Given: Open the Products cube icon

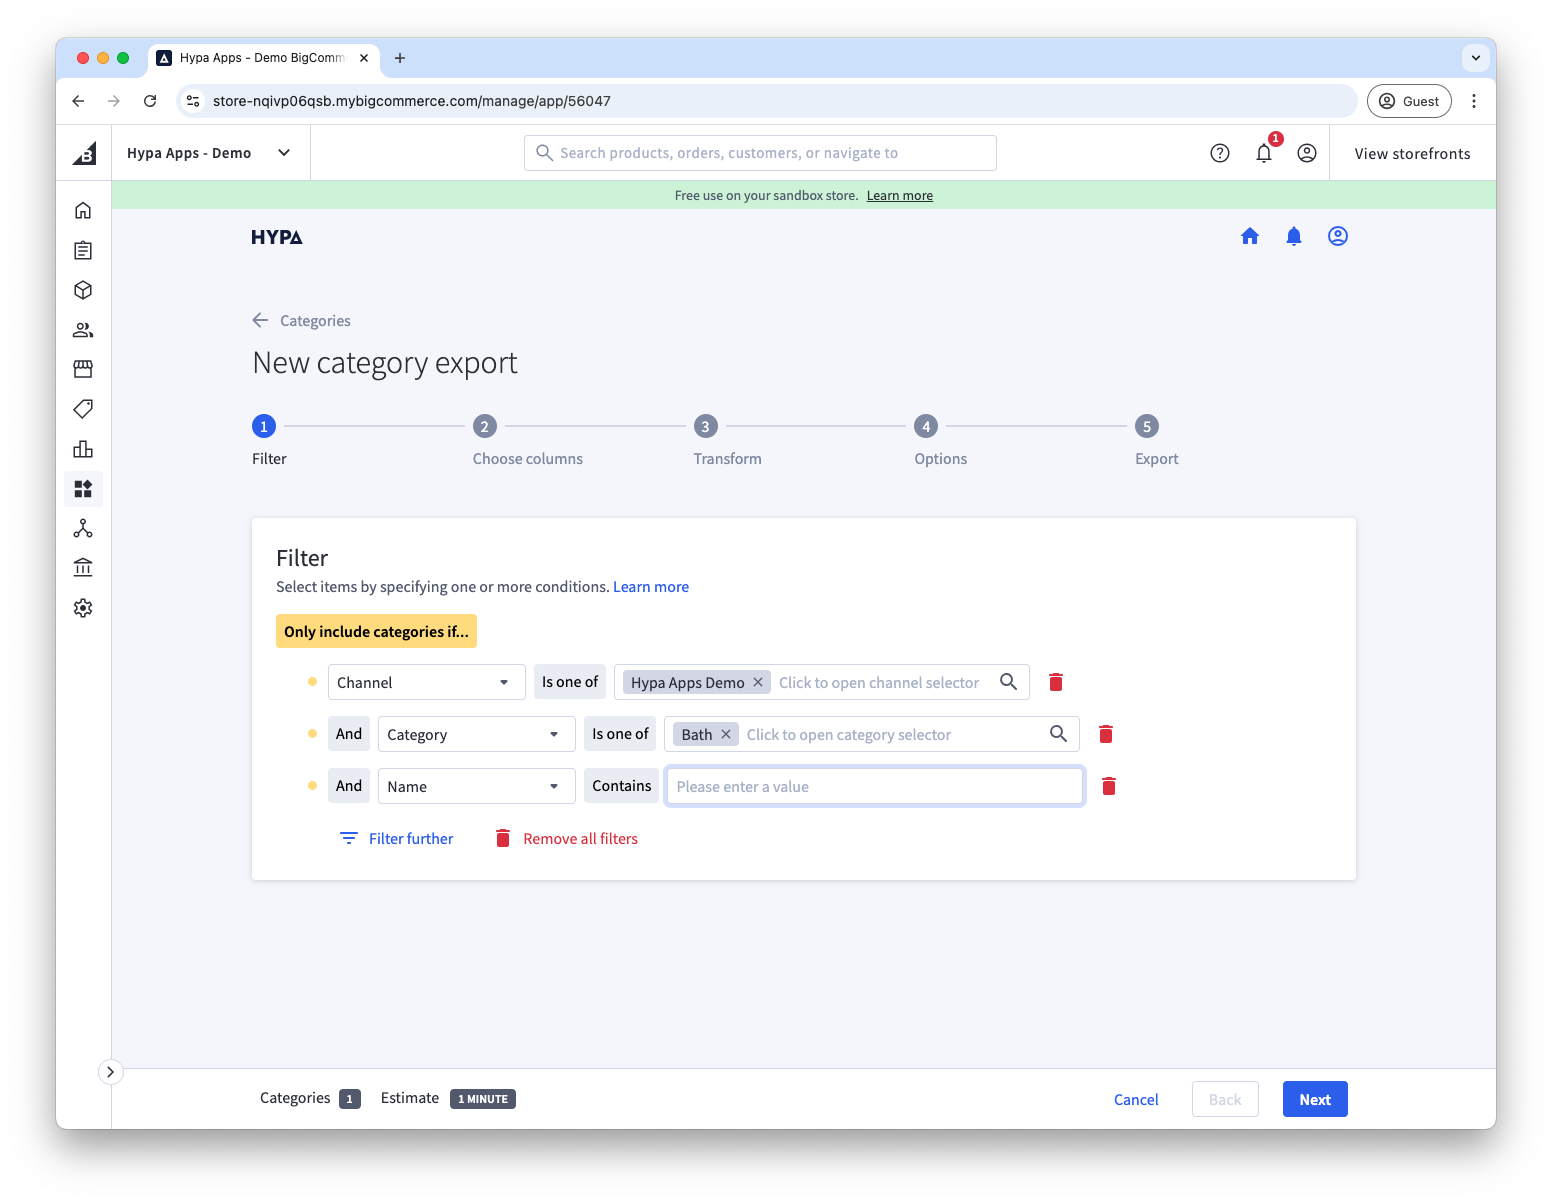Looking at the screenshot, I should coord(83,290).
